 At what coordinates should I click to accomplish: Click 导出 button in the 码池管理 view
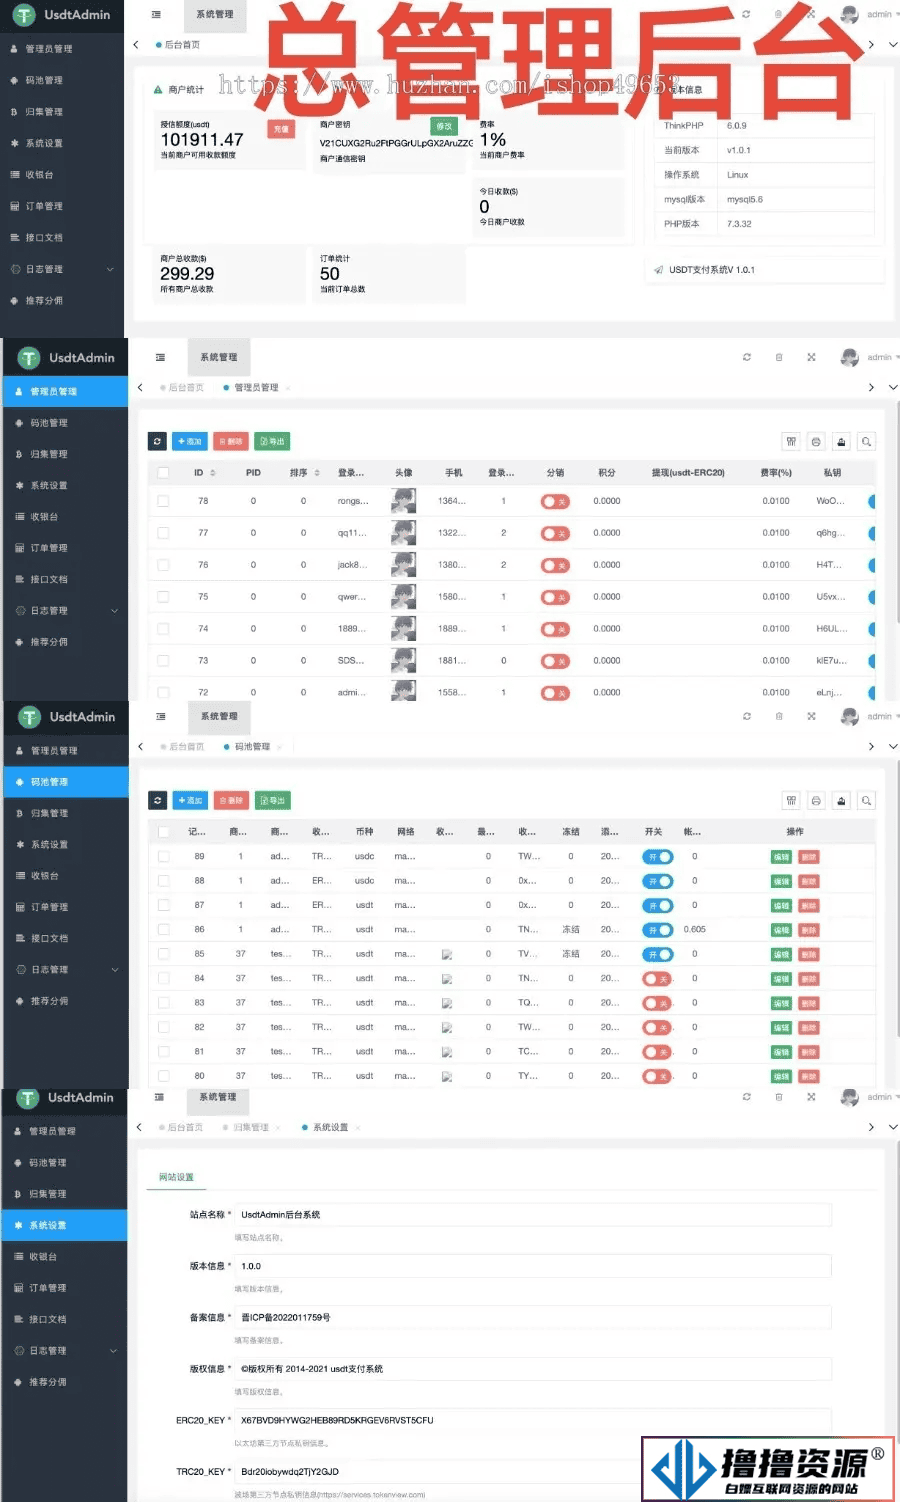pos(273,800)
